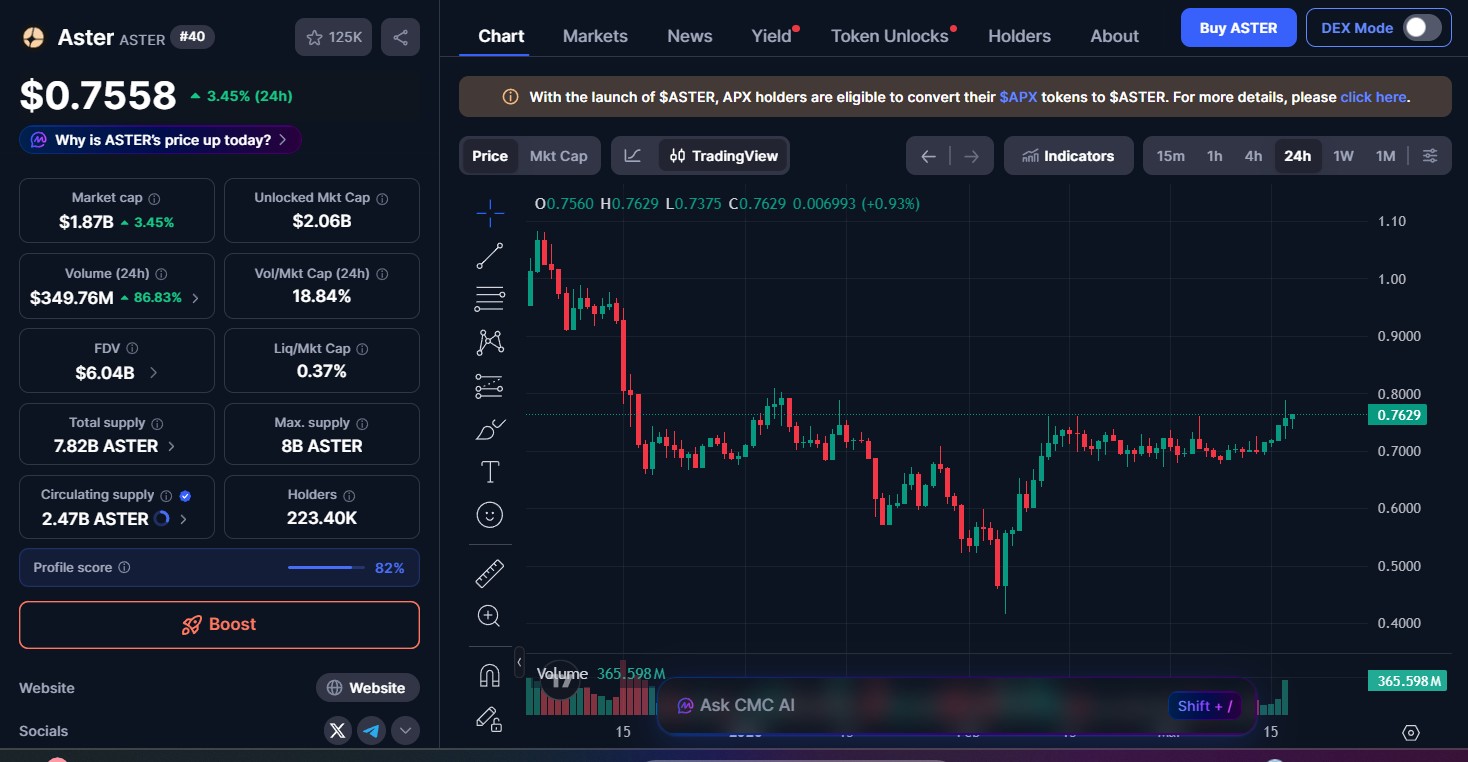Switch chart from candlesticks to line view

point(632,155)
